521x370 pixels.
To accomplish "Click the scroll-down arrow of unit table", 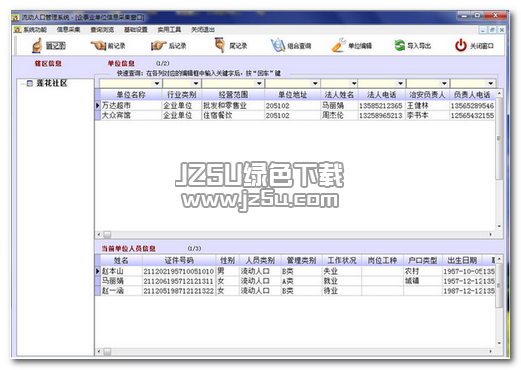I will [499, 226].
